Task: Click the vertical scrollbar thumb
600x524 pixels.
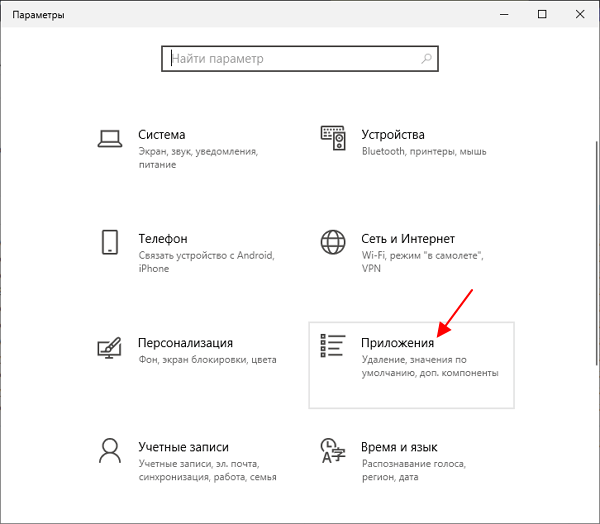Action: [597, 253]
